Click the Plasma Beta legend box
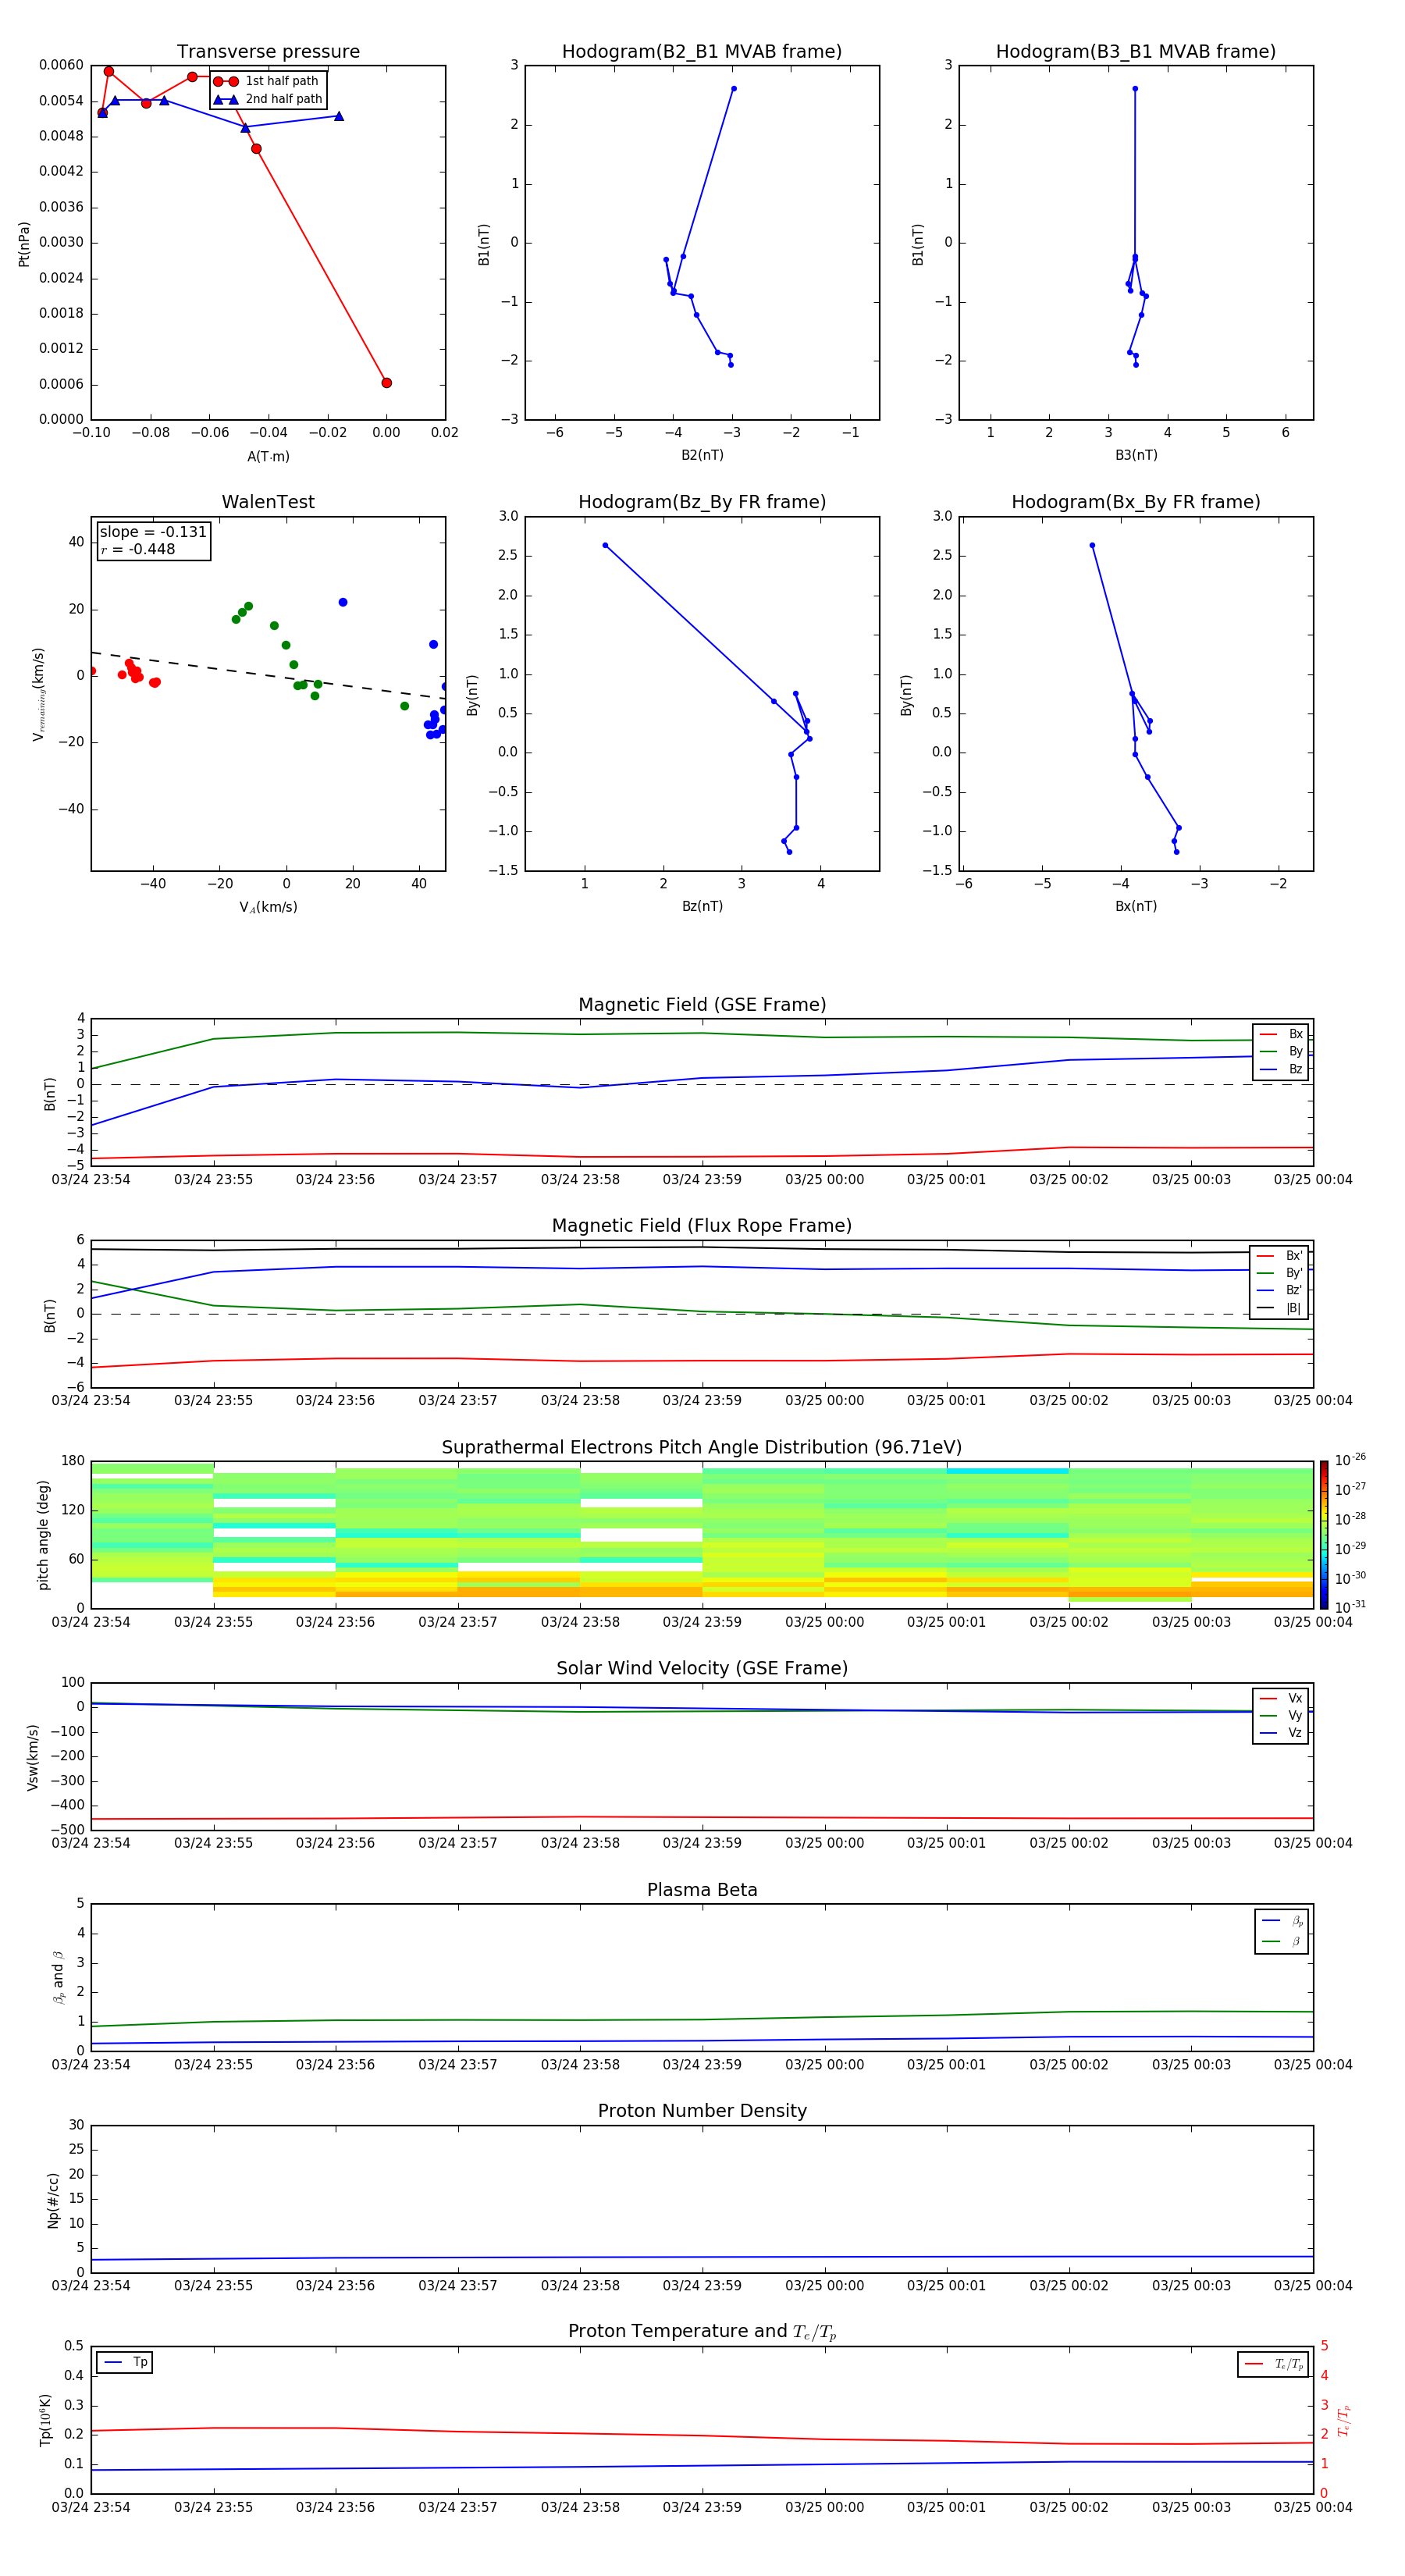The width and height of the screenshot is (1405, 2576). pos(1281,1931)
